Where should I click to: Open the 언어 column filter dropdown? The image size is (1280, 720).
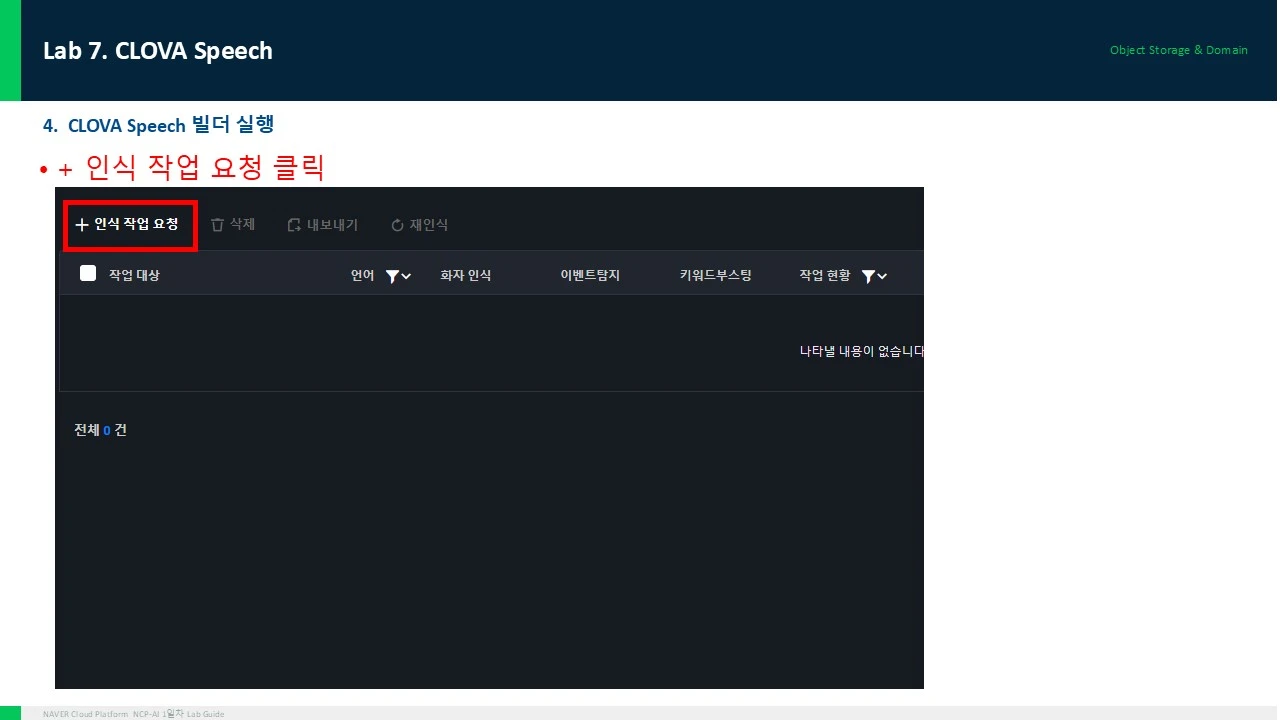(398, 276)
